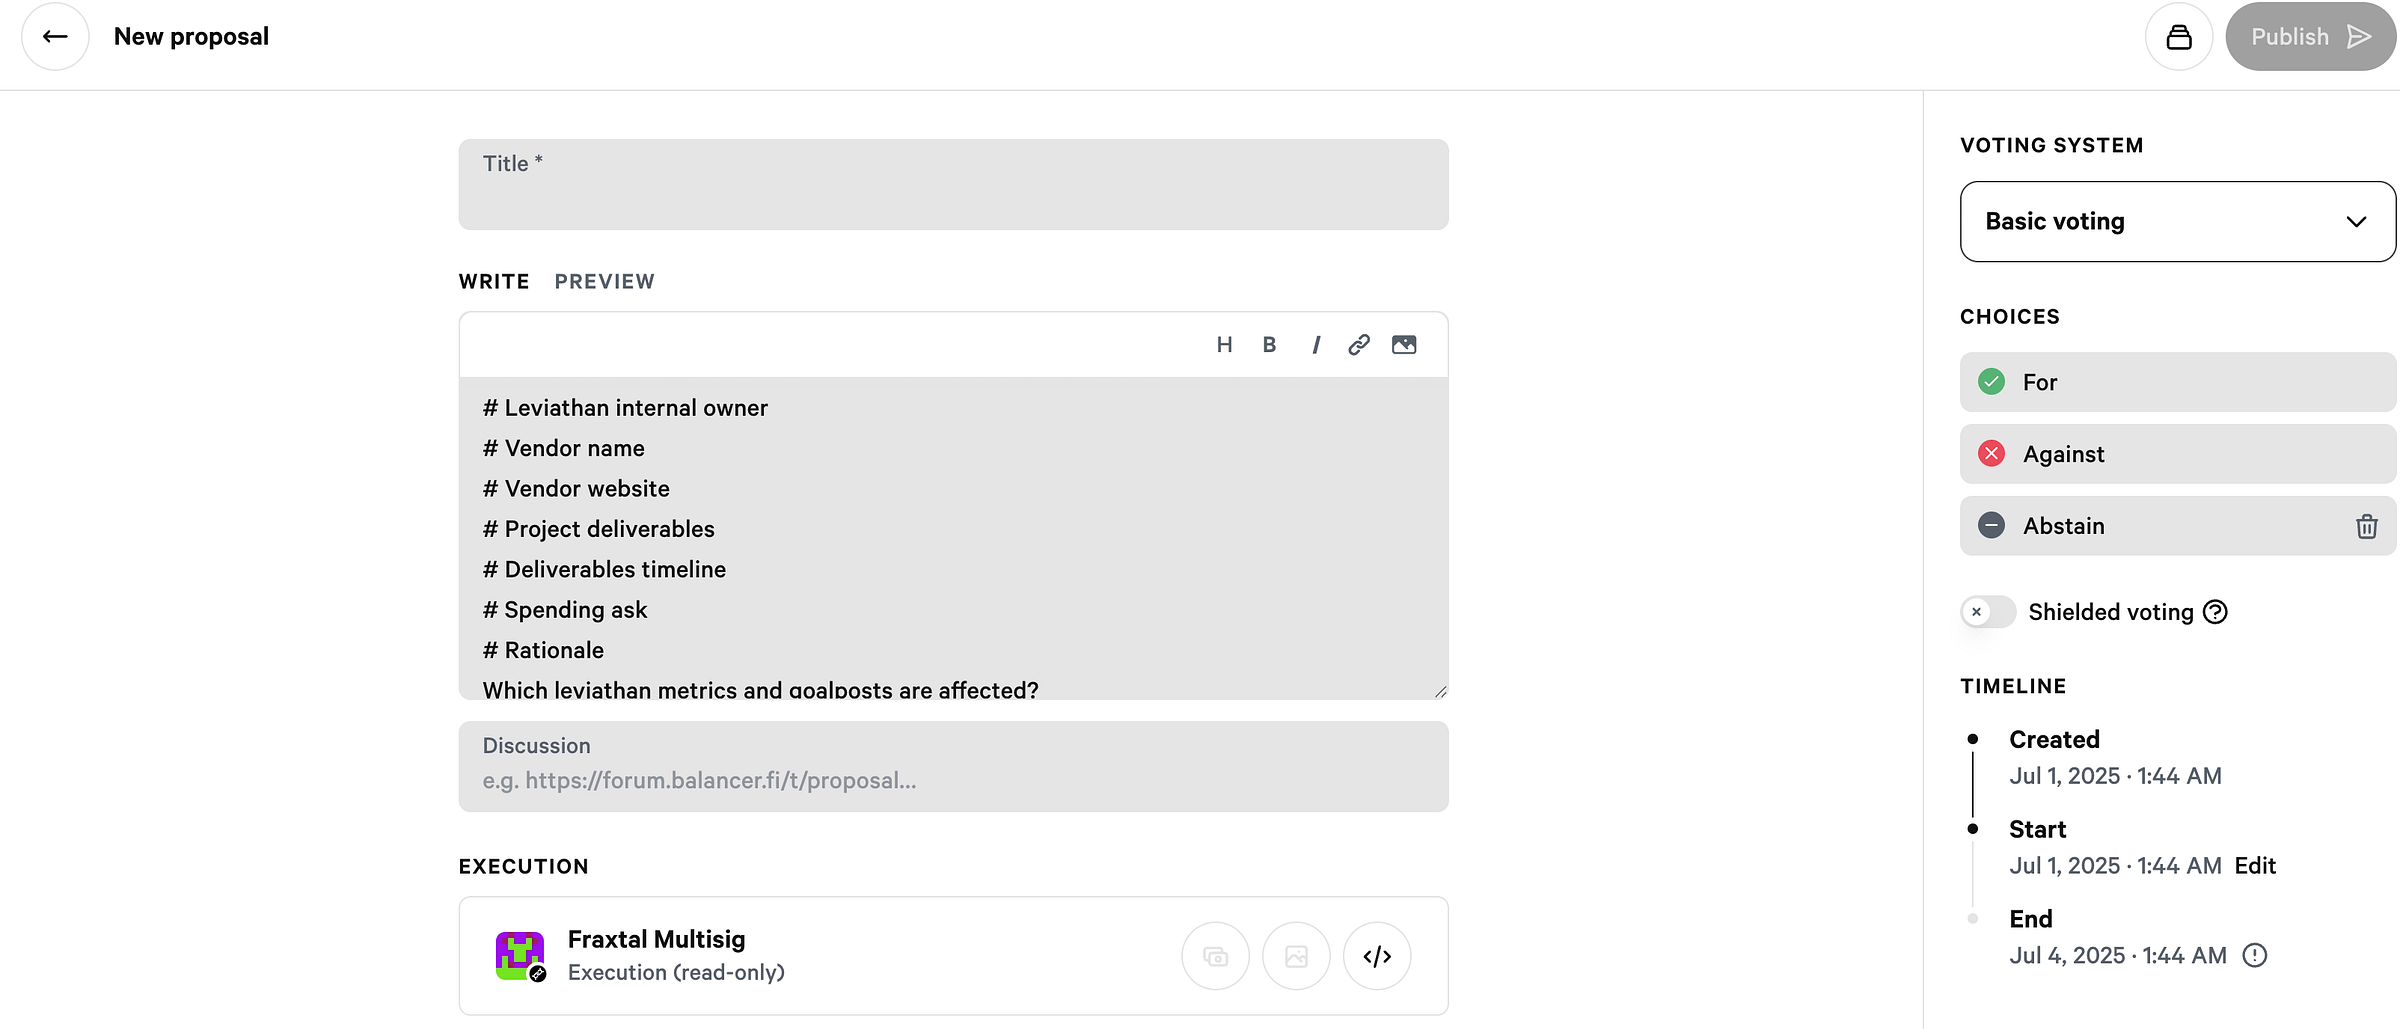This screenshot has height=1029, width=2400.
Task: Insert a link in the editor
Action: [x=1359, y=345]
